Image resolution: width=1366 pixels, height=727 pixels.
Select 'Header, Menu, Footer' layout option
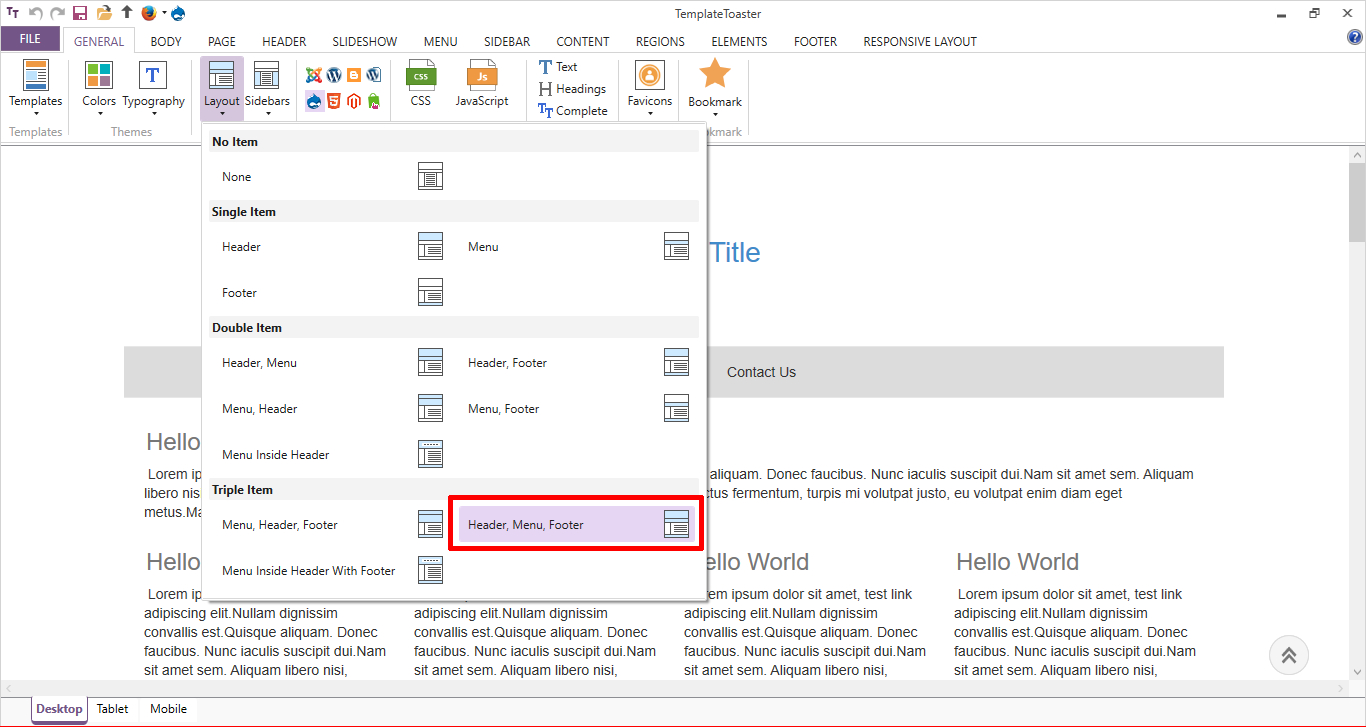577,525
